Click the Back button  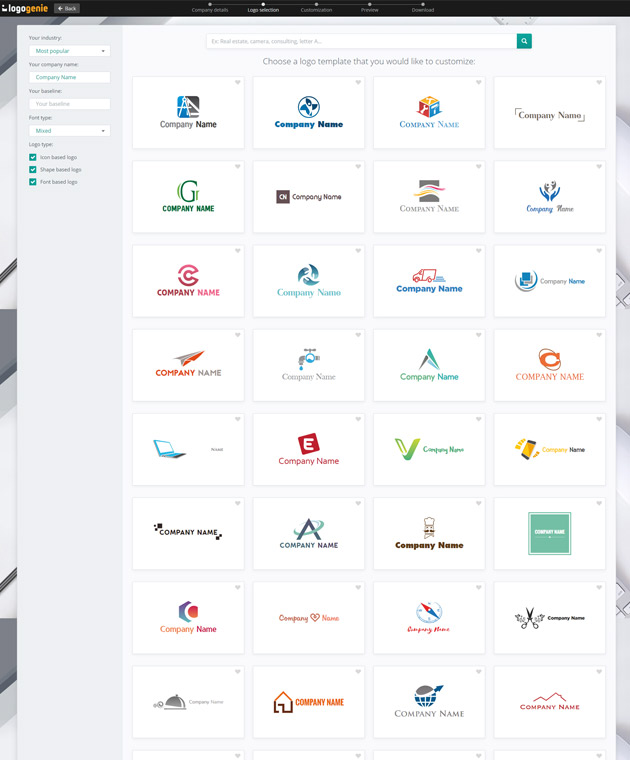(67, 8)
